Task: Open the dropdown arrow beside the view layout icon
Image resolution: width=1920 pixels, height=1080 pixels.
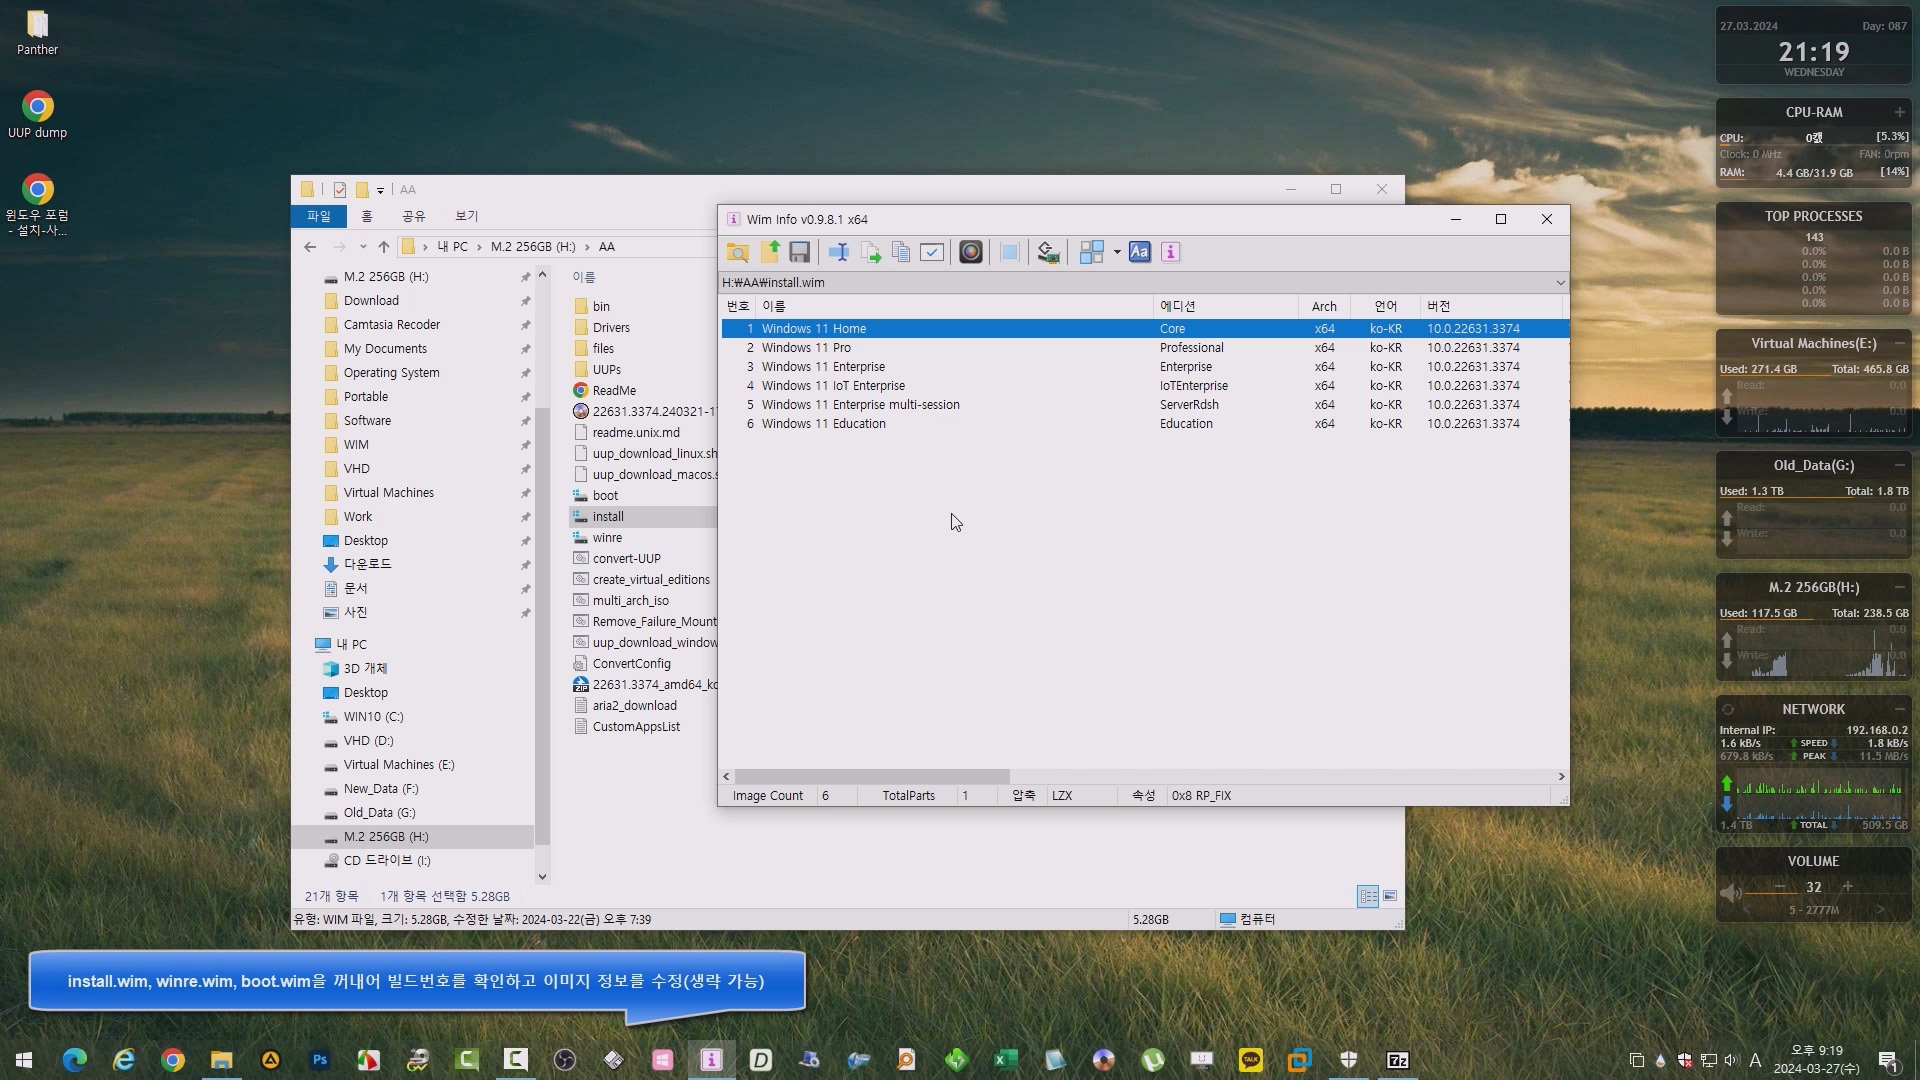Action: point(1117,252)
